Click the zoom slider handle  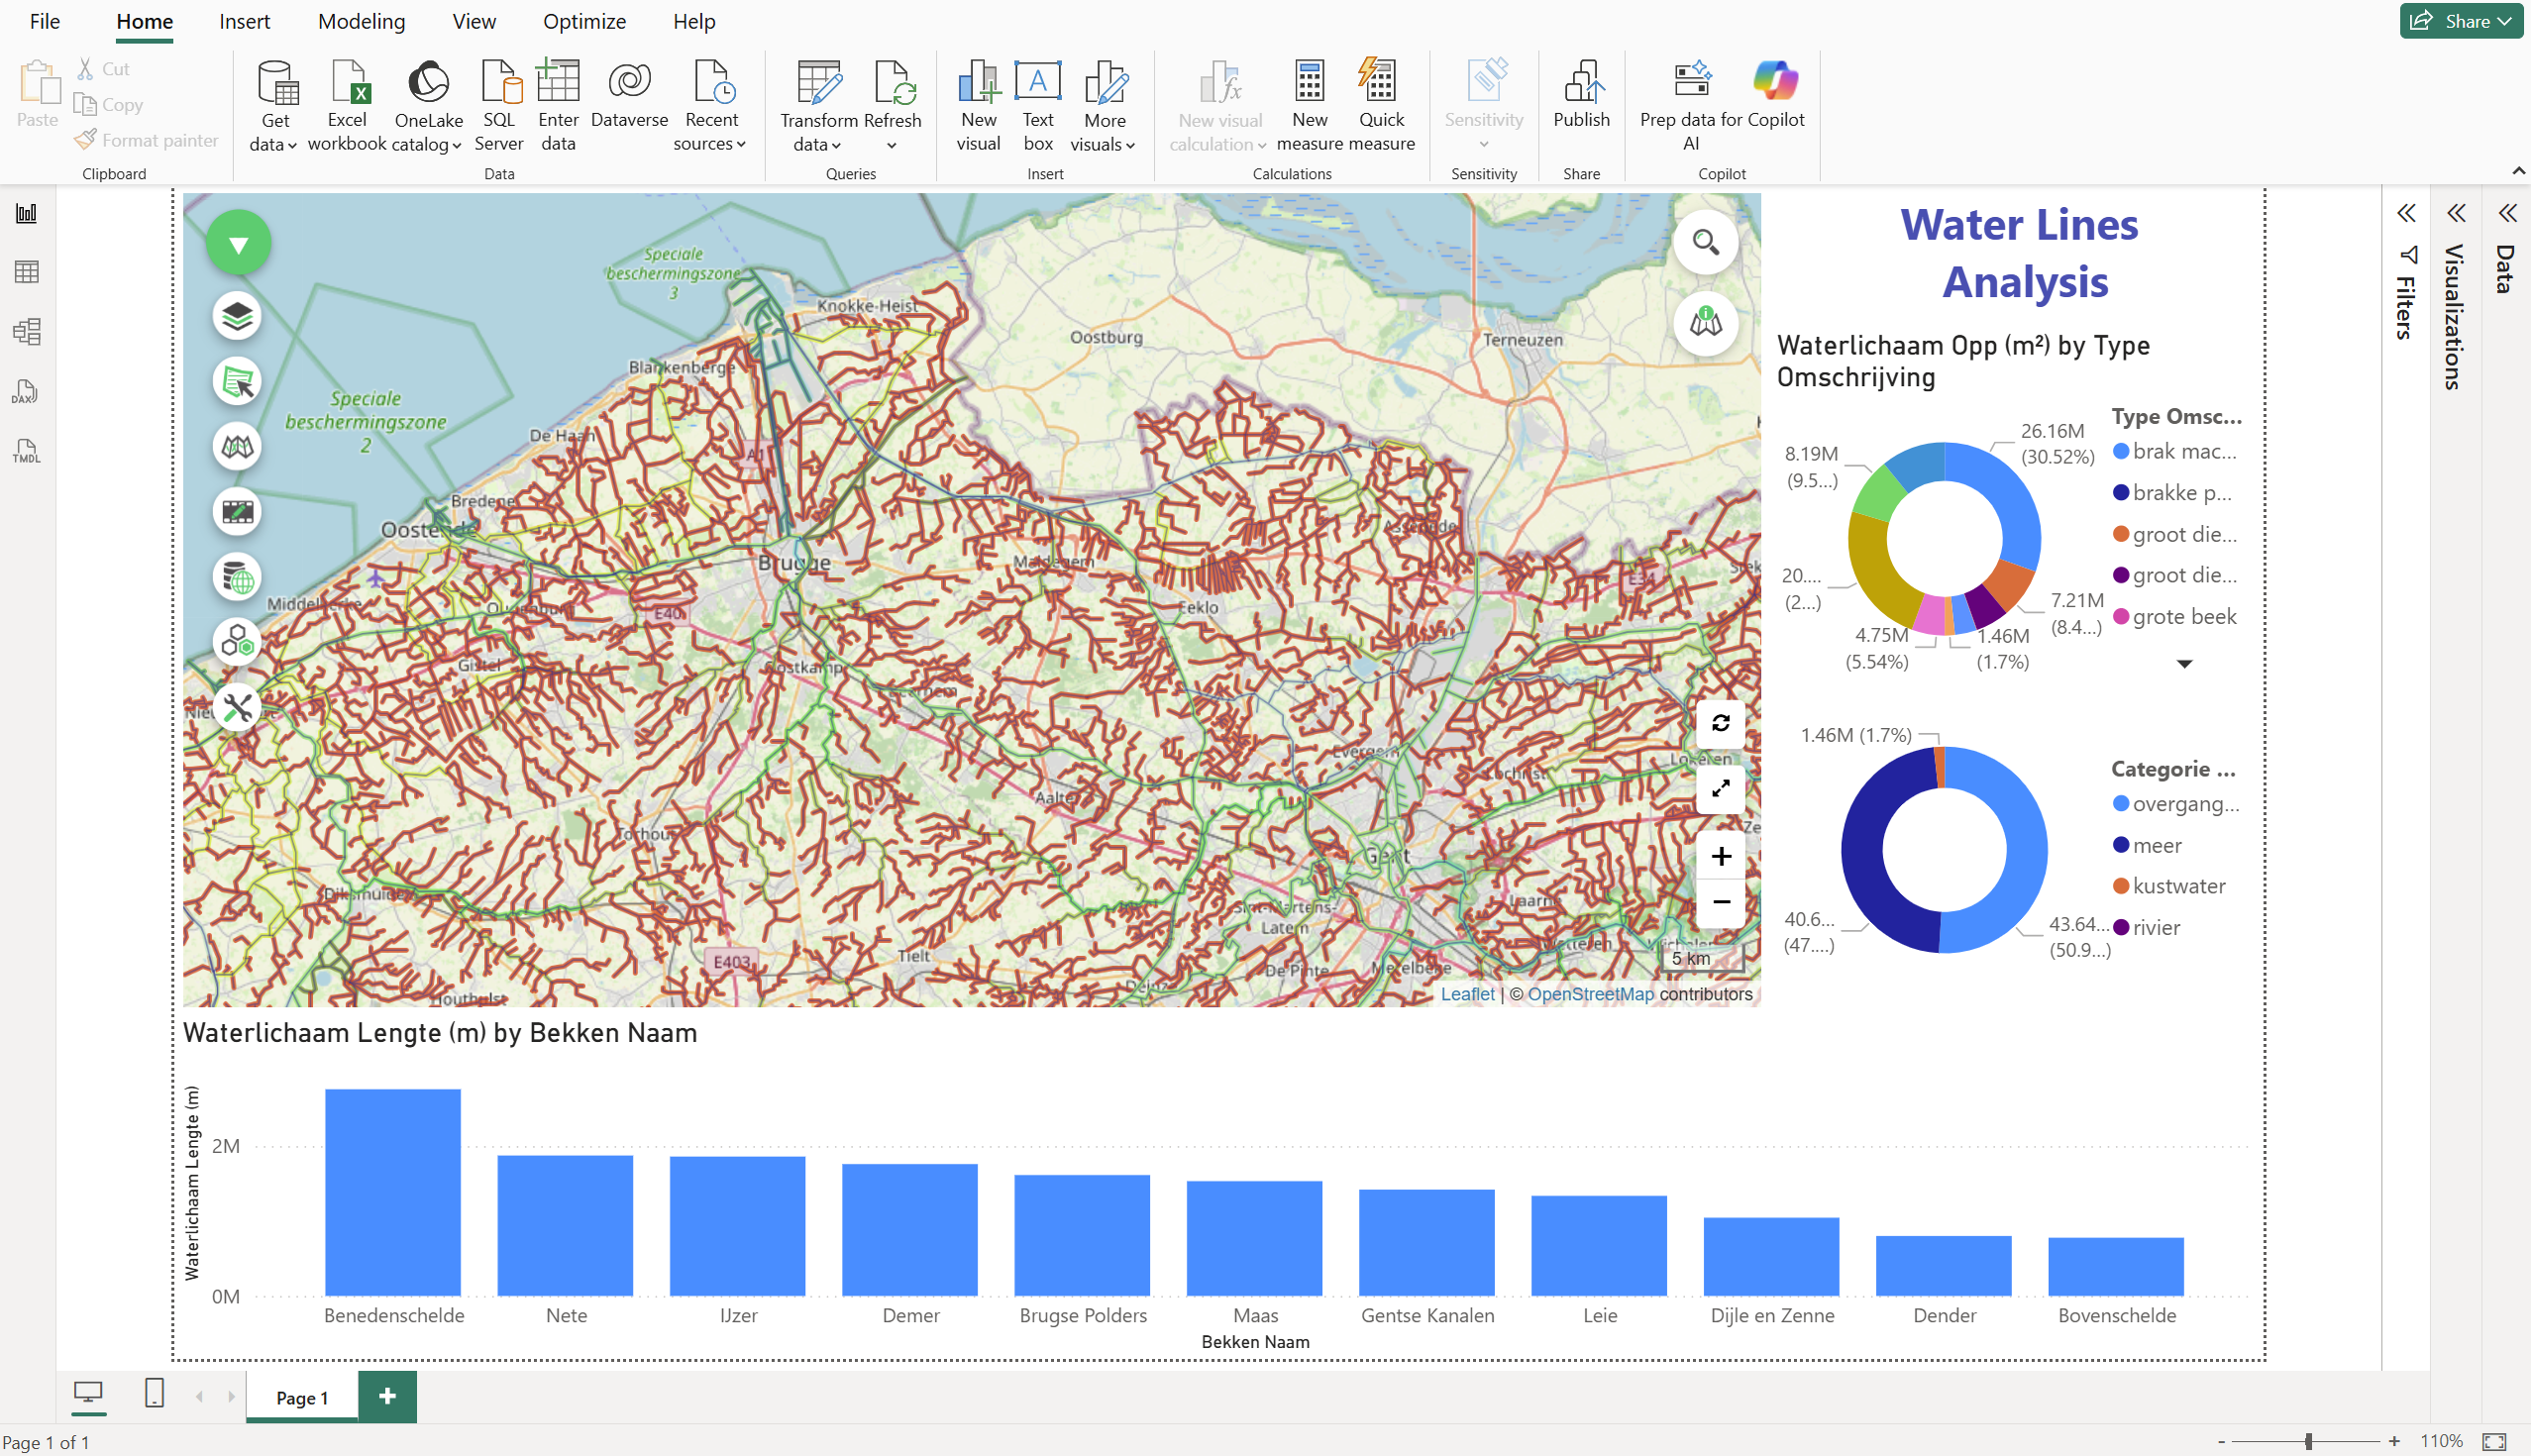(x=2308, y=1441)
